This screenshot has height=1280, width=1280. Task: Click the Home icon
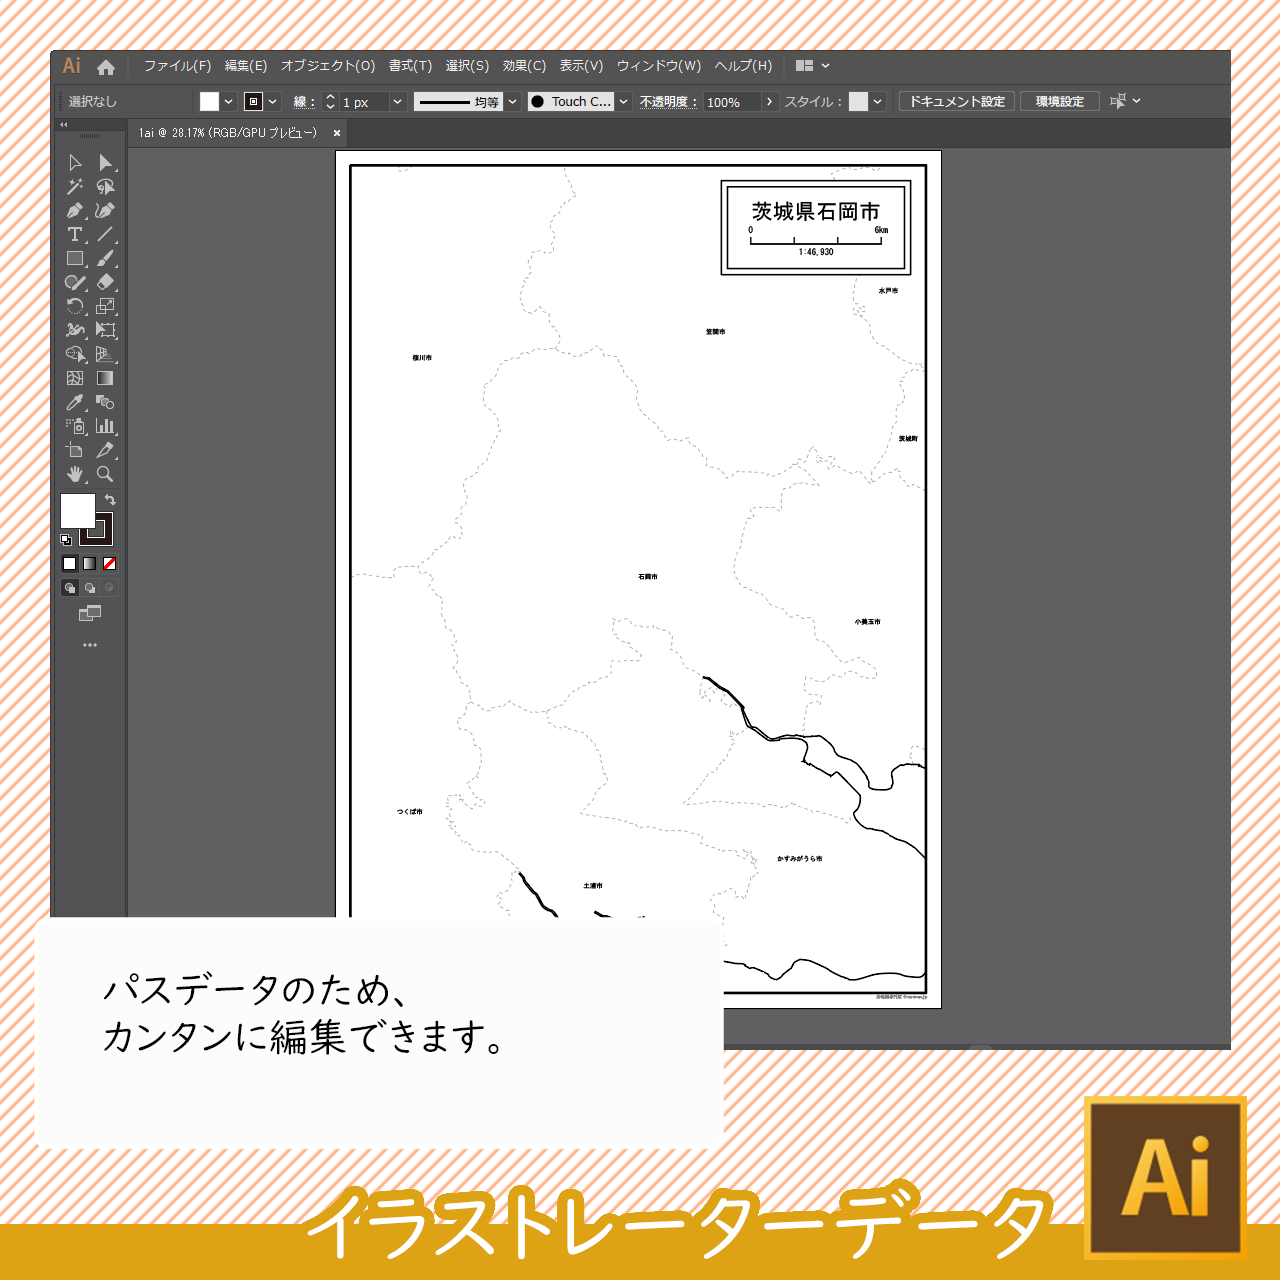click(x=106, y=67)
